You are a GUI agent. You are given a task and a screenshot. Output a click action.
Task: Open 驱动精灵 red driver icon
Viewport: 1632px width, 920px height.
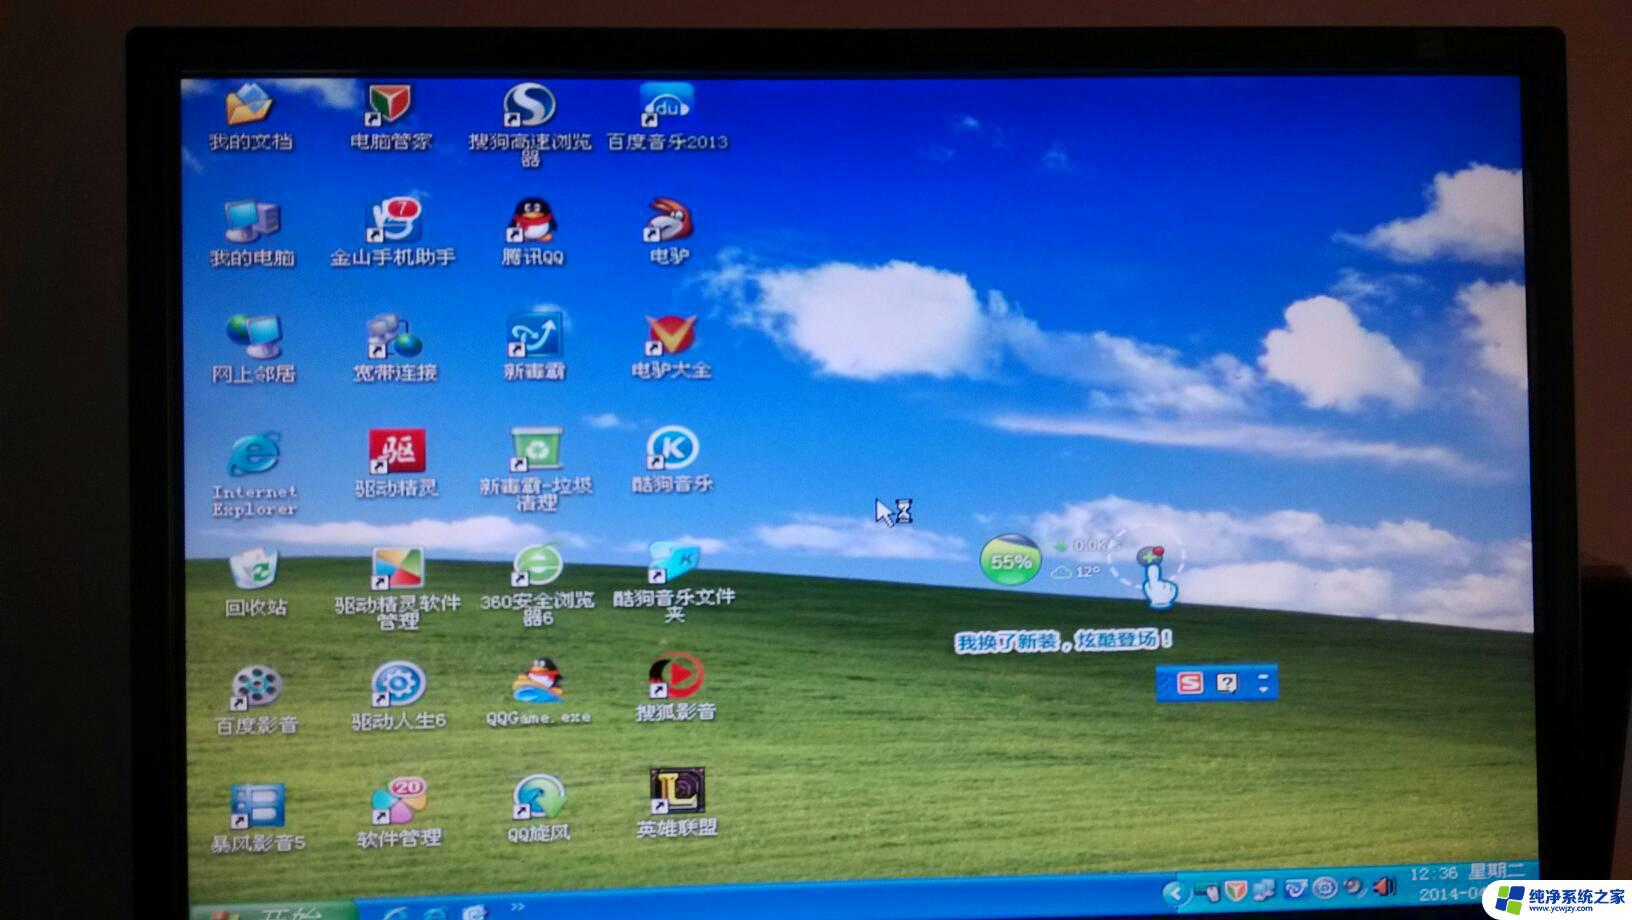point(397,464)
